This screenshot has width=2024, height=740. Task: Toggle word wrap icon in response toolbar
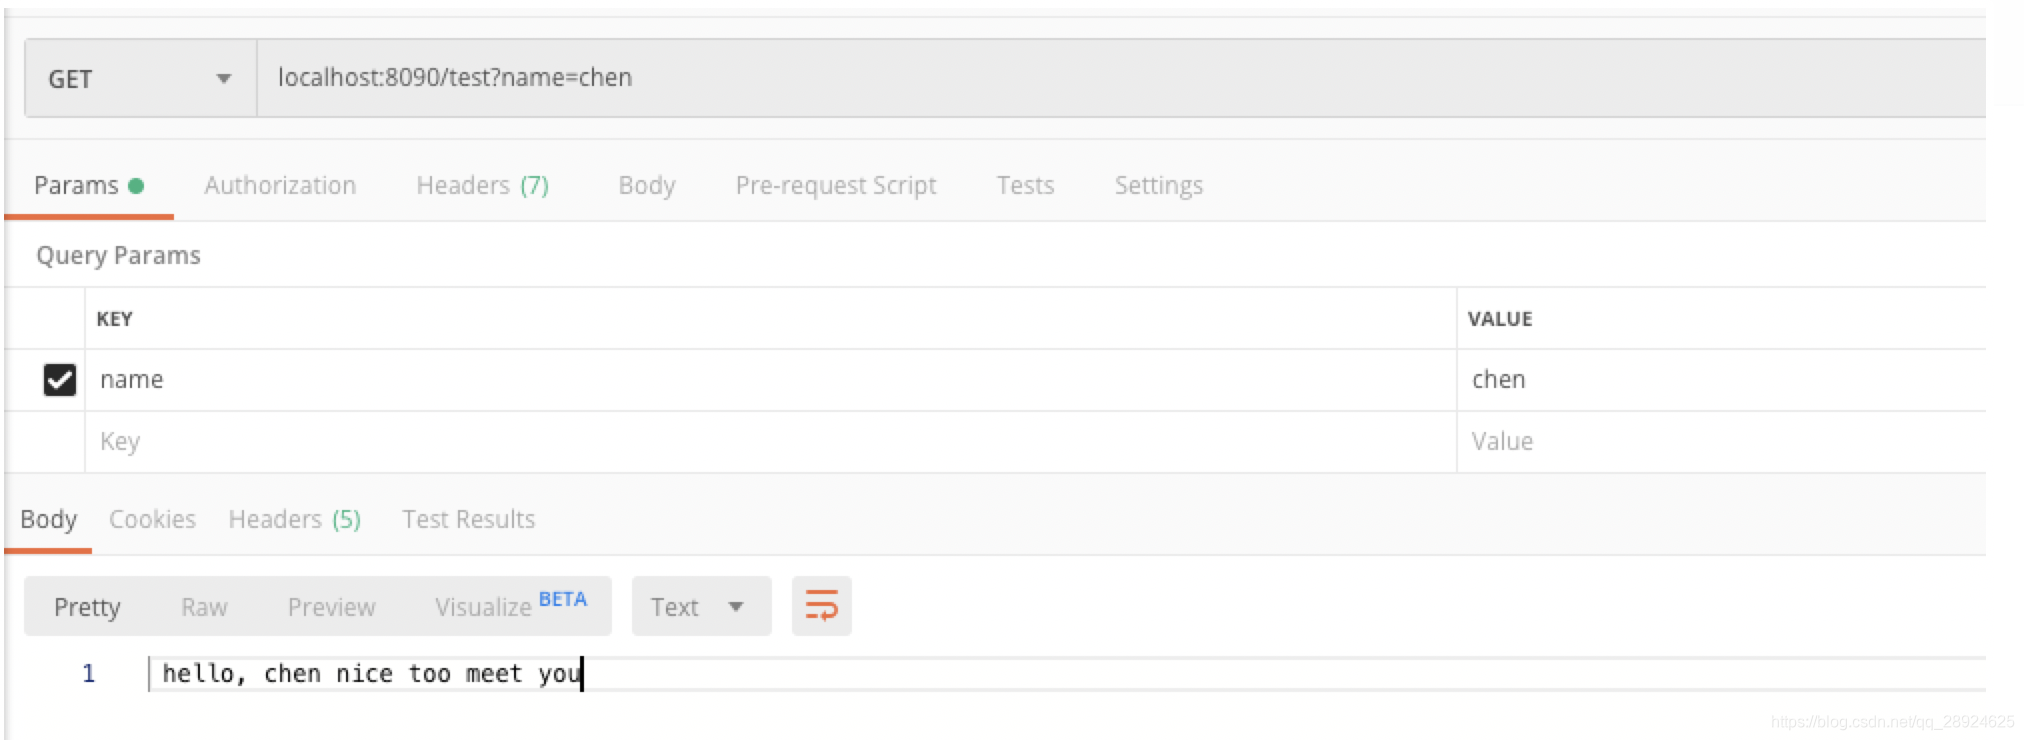(x=821, y=606)
